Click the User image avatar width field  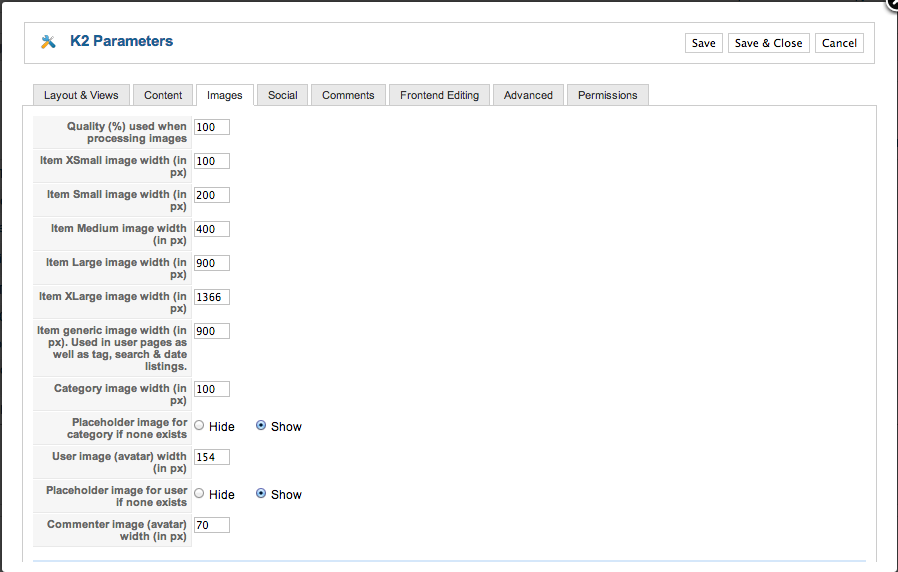coord(212,457)
